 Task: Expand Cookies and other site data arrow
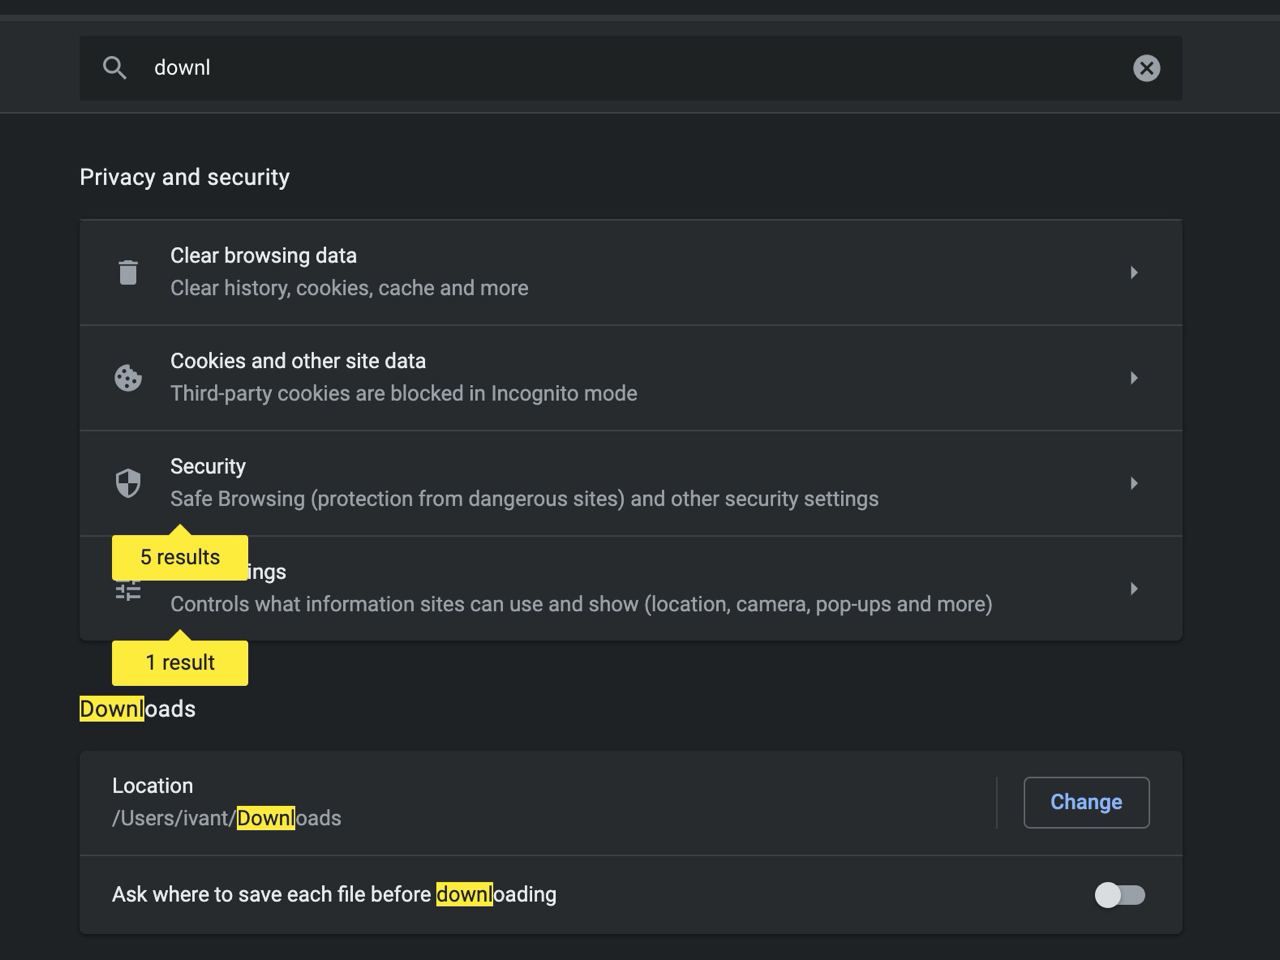click(x=1133, y=378)
